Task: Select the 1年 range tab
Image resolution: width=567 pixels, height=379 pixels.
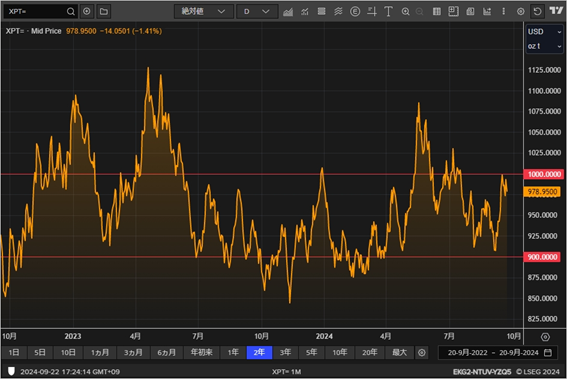Action: tap(233, 352)
